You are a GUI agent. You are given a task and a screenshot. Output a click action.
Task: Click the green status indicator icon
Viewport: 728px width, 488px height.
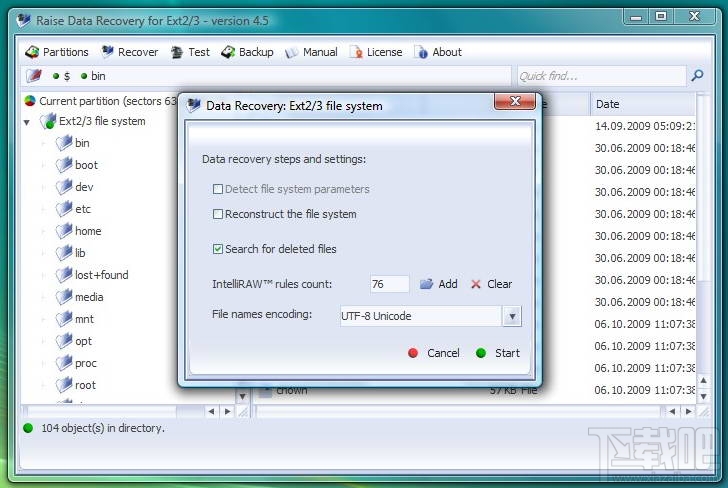click(28, 428)
